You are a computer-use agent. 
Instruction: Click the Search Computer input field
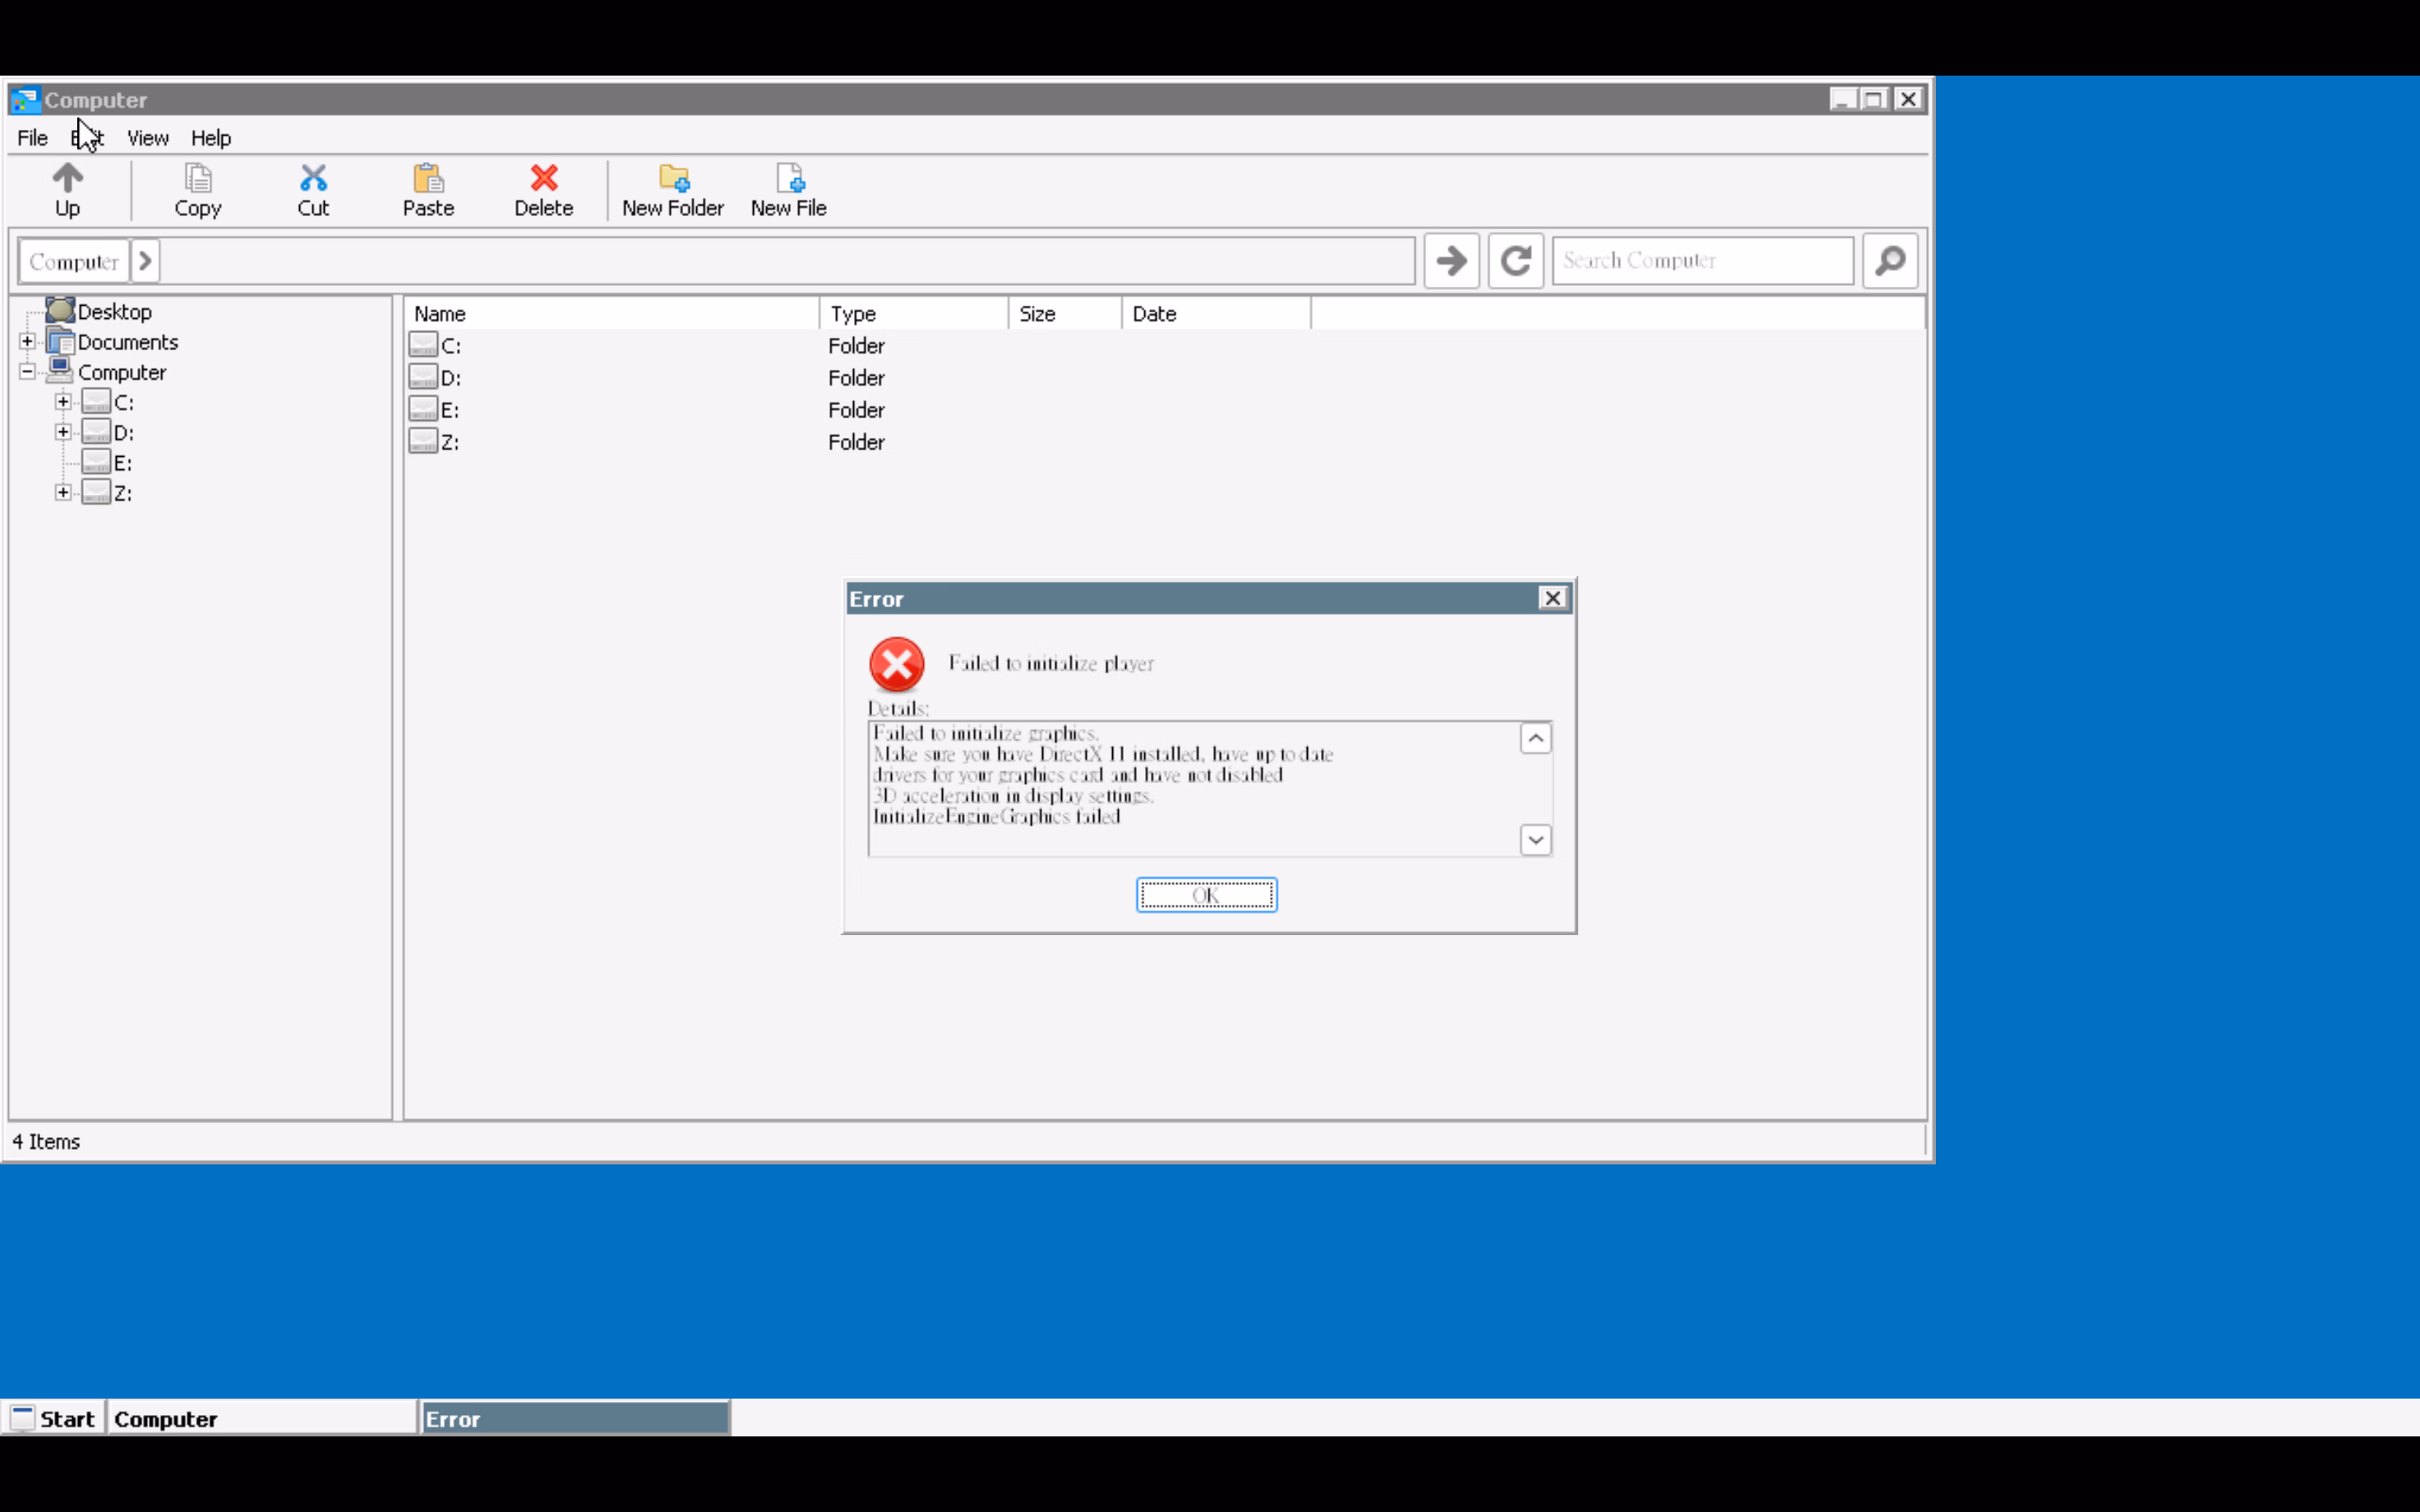coord(1702,261)
